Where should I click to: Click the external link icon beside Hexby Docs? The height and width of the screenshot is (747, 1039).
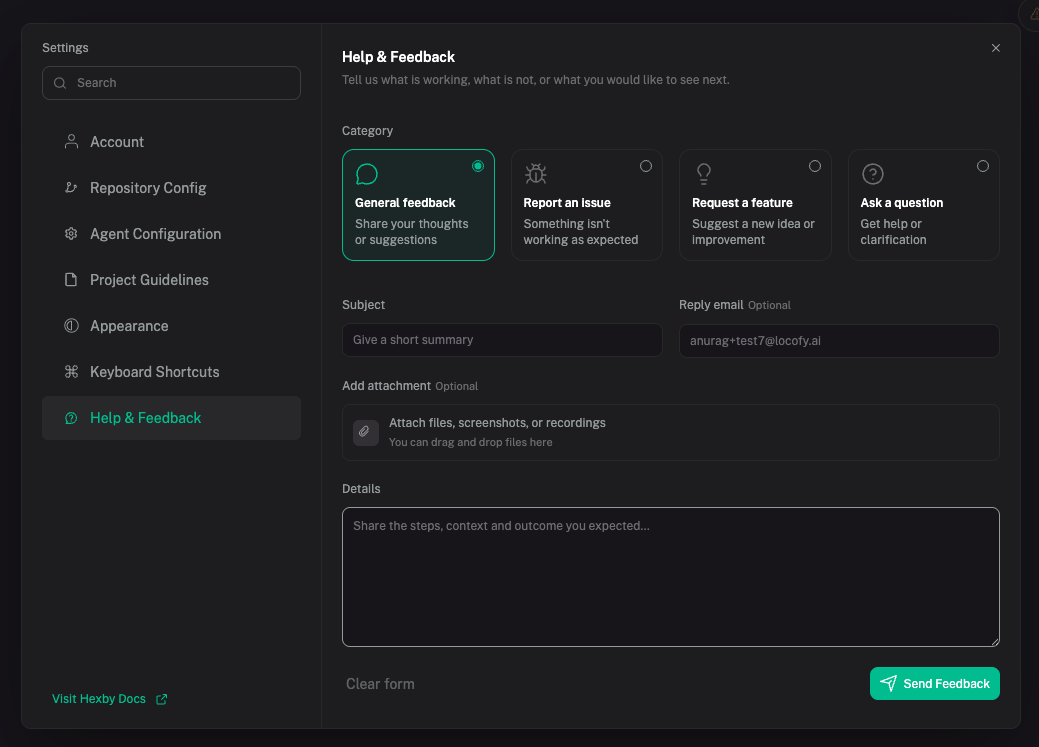pos(161,699)
